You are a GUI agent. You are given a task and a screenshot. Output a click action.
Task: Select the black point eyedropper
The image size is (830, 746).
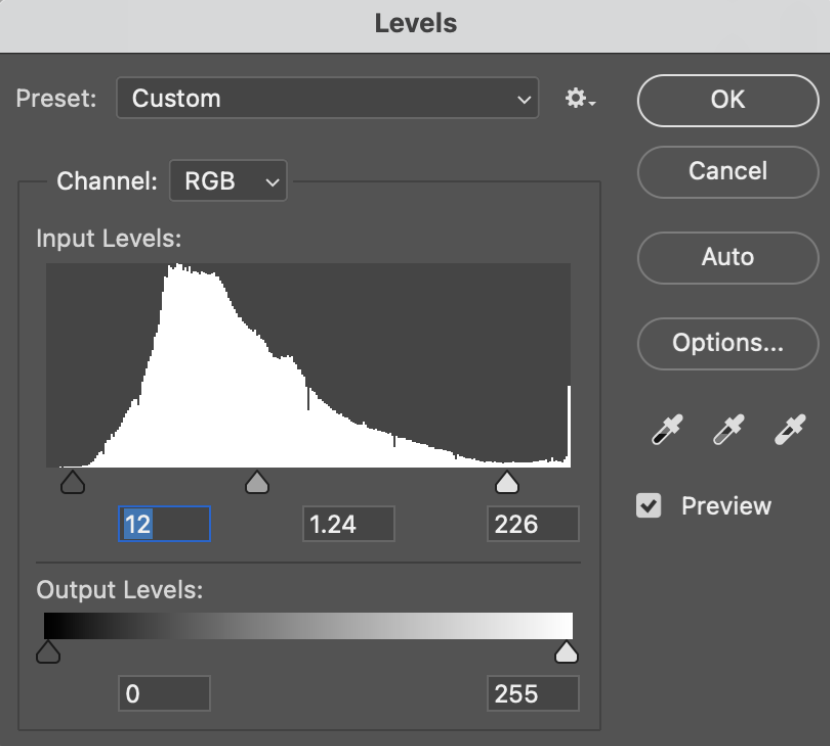[667, 429]
